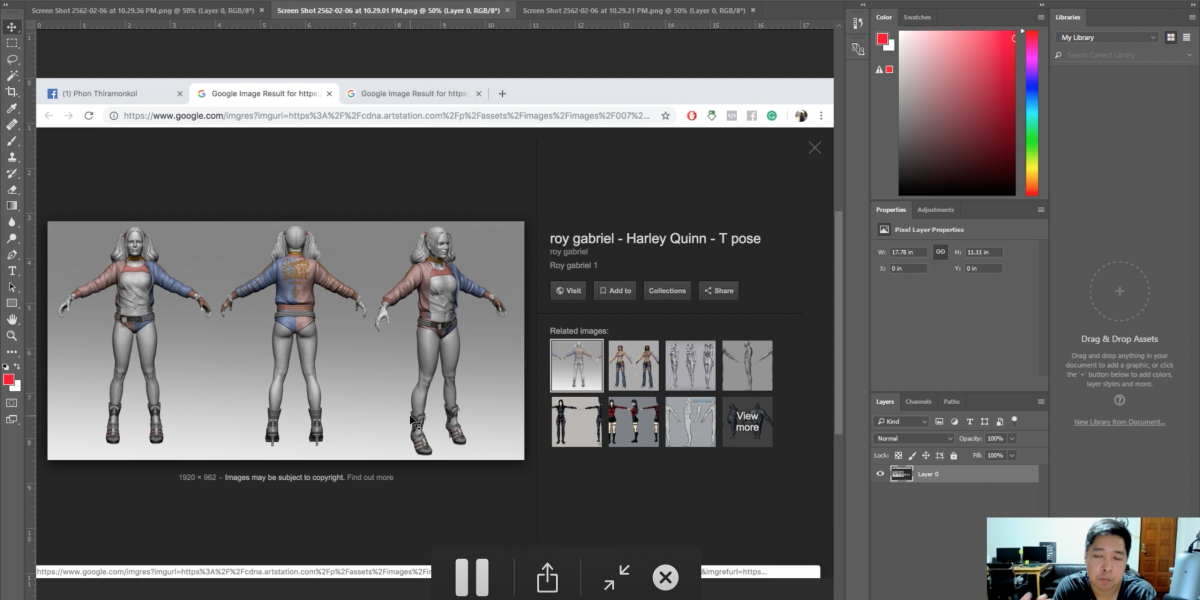The width and height of the screenshot is (1200, 600).
Task: Filter layers by smart objects
Action: [x=998, y=422]
